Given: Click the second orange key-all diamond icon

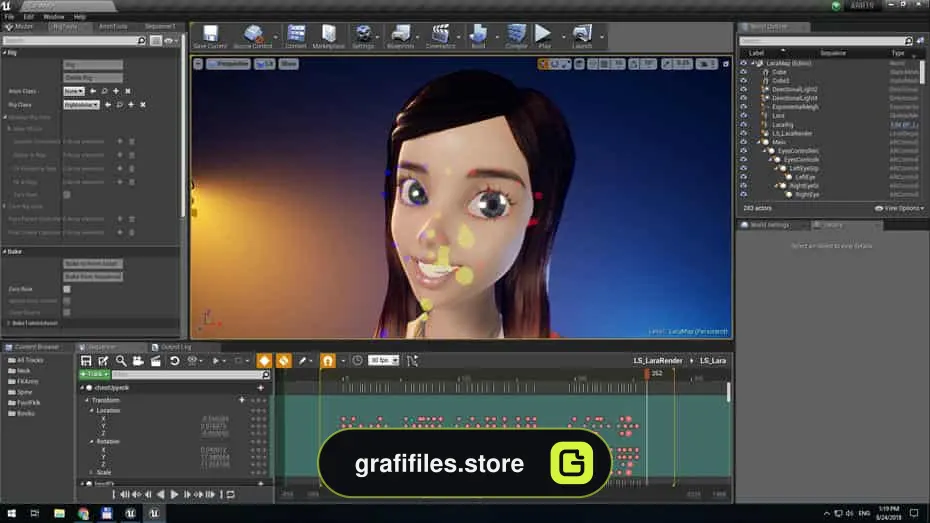Looking at the screenshot, I should [284, 361].
